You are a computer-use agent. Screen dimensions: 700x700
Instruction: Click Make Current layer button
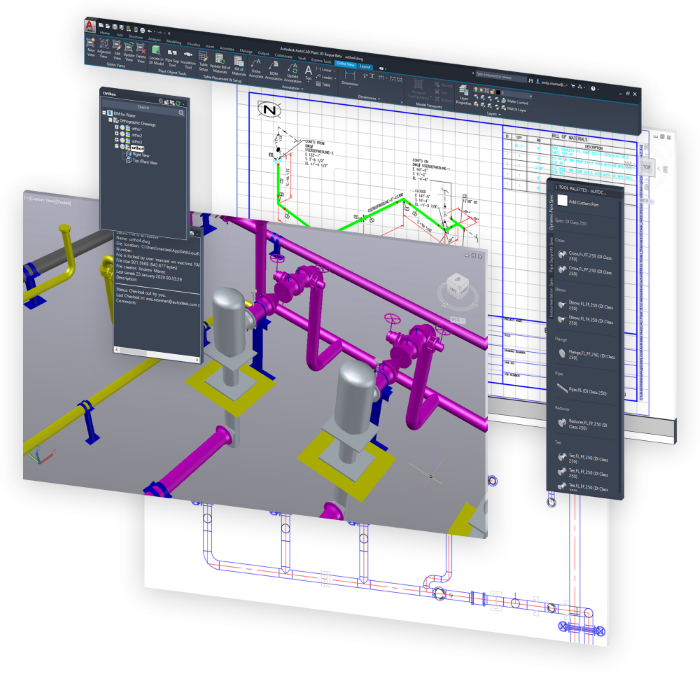[x=515, y=102]
